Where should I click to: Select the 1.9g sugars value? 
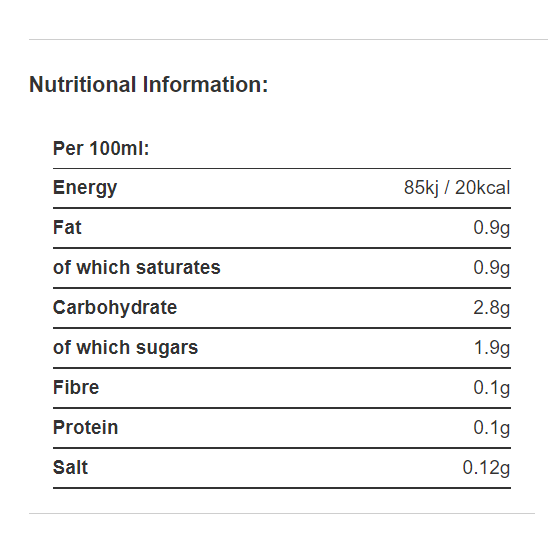click(x=492, y=348)
